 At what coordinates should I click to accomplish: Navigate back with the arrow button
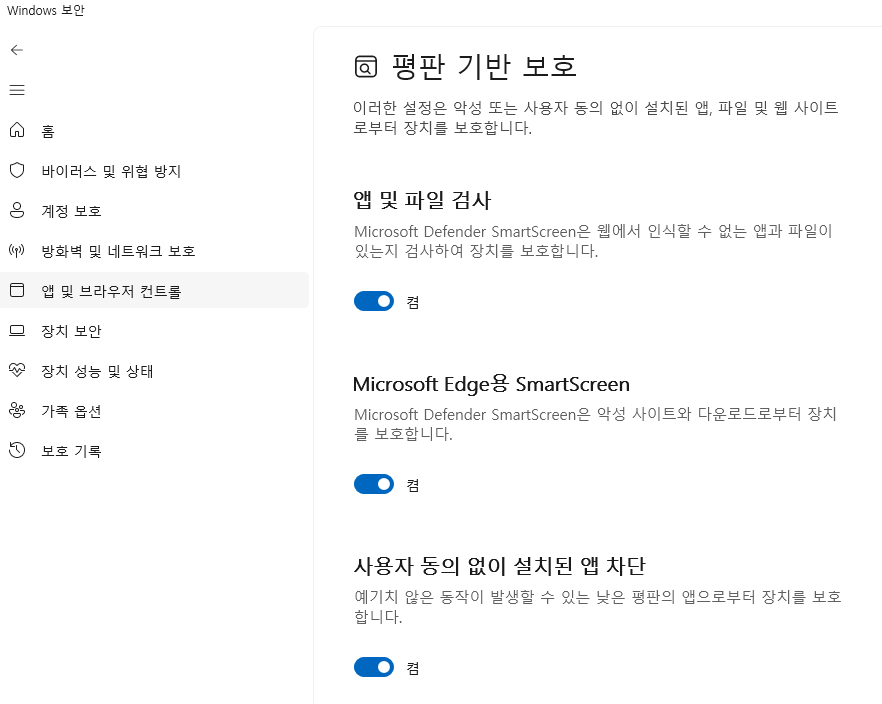[x=16, y=50]
